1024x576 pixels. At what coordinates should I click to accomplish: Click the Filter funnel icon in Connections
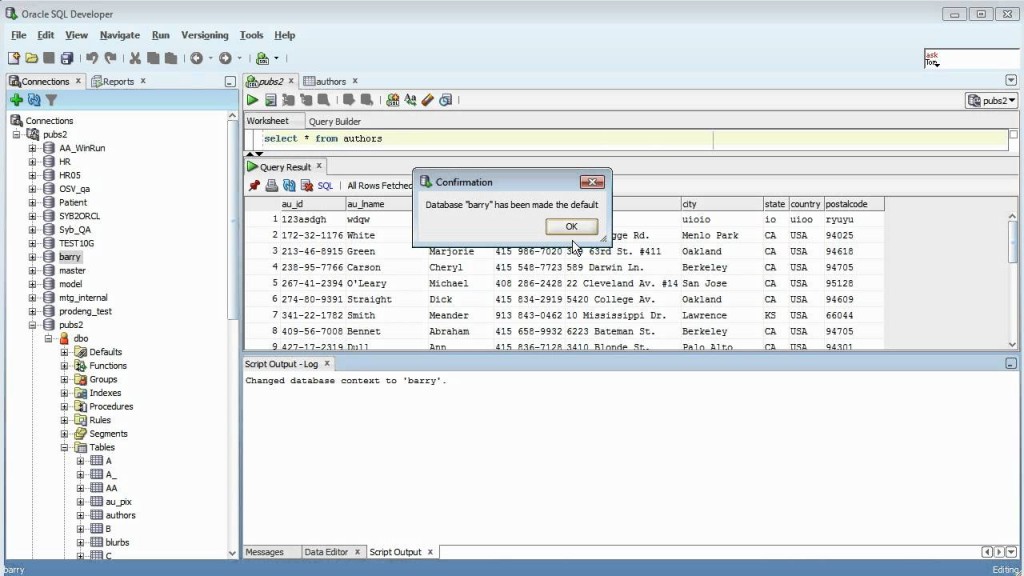(51, 100)
